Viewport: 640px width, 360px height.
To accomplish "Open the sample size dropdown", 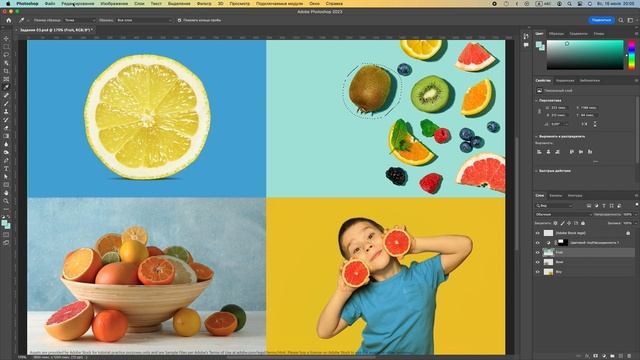I will (80, 20).
